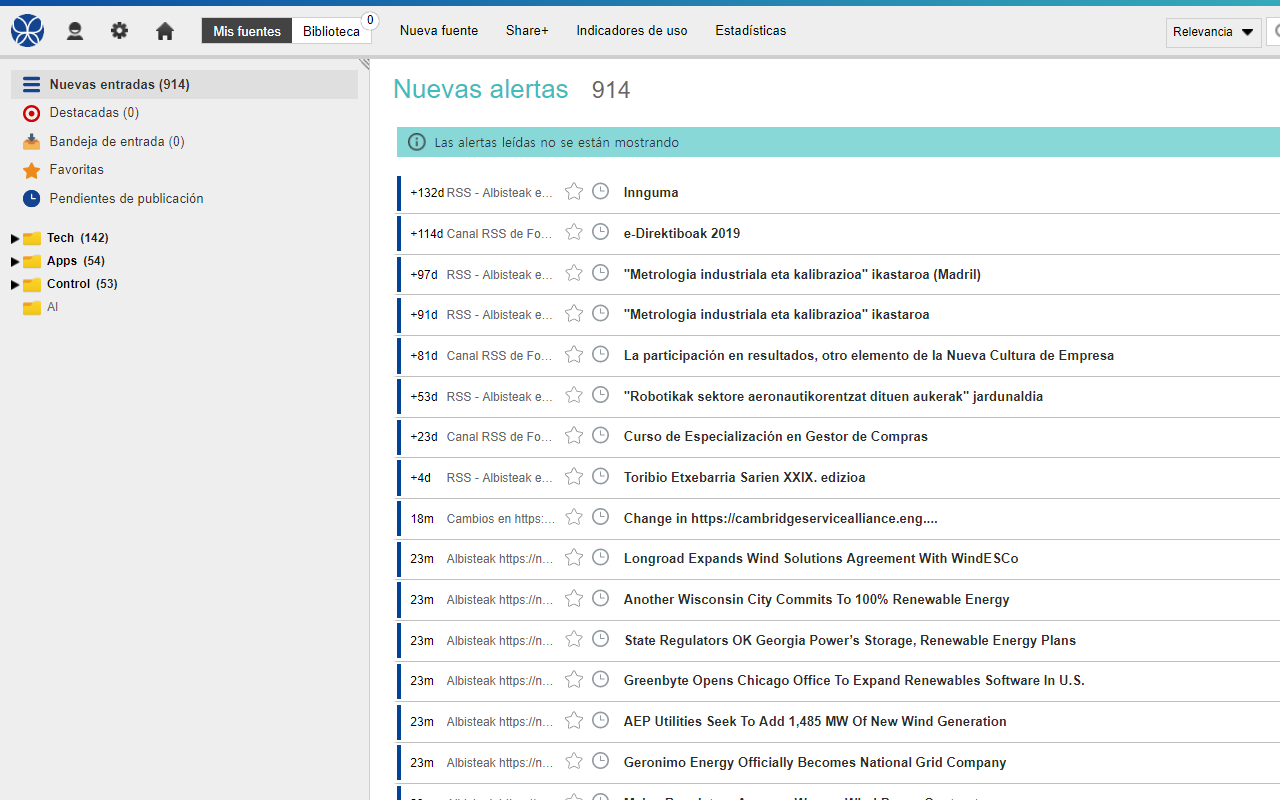Open Bandeja de entrada inbox item
1280x800 pixels.
116,142
